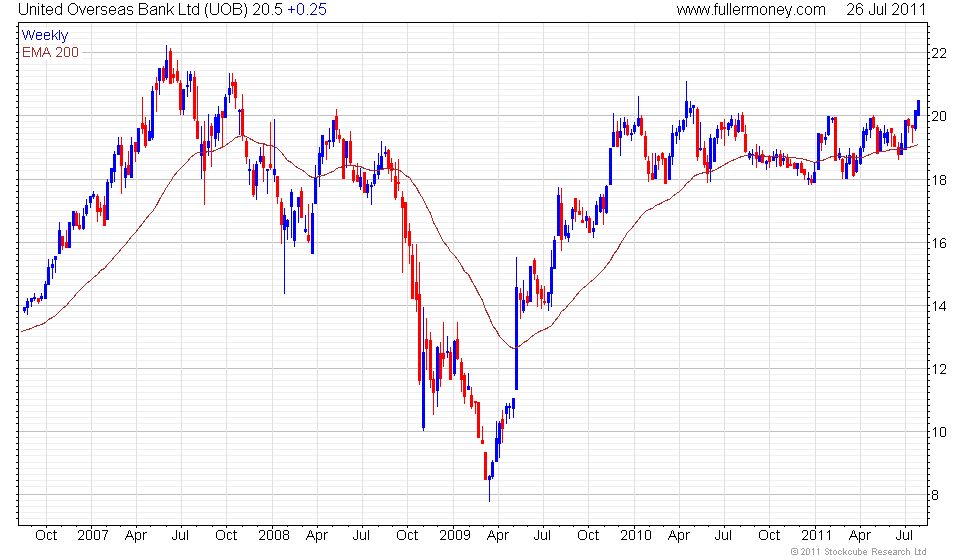Viewport: 980px width, 560px height.
Task: Click the x-axis label '2011'
Action: (817, 536)
